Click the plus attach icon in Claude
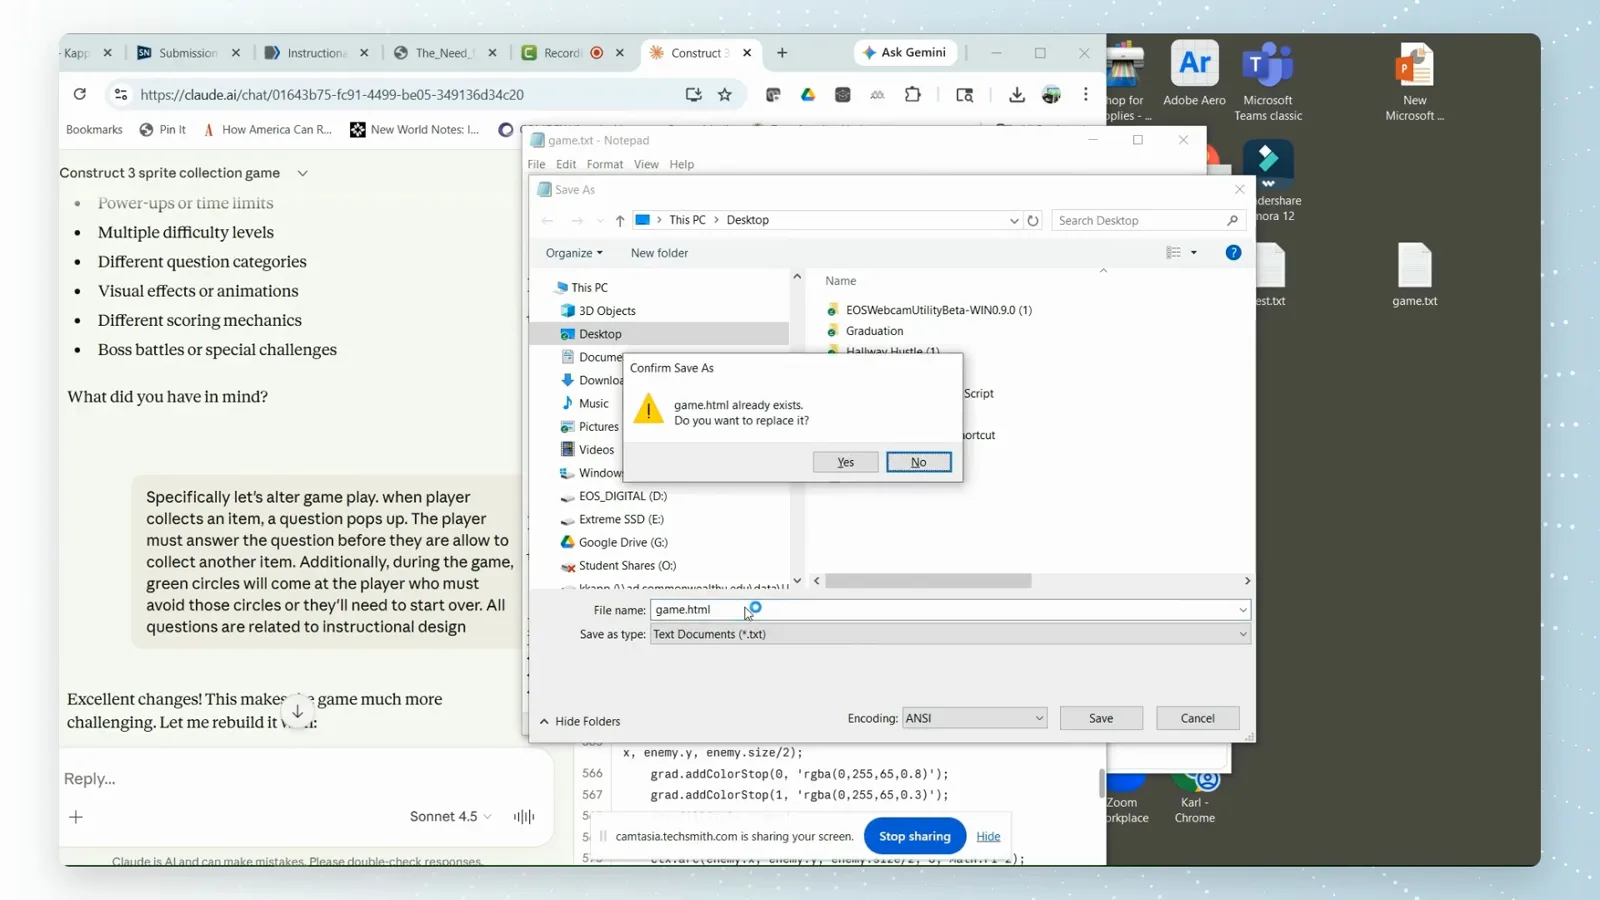The width and height of the screenshot is (1600, 900). point(76,817)
